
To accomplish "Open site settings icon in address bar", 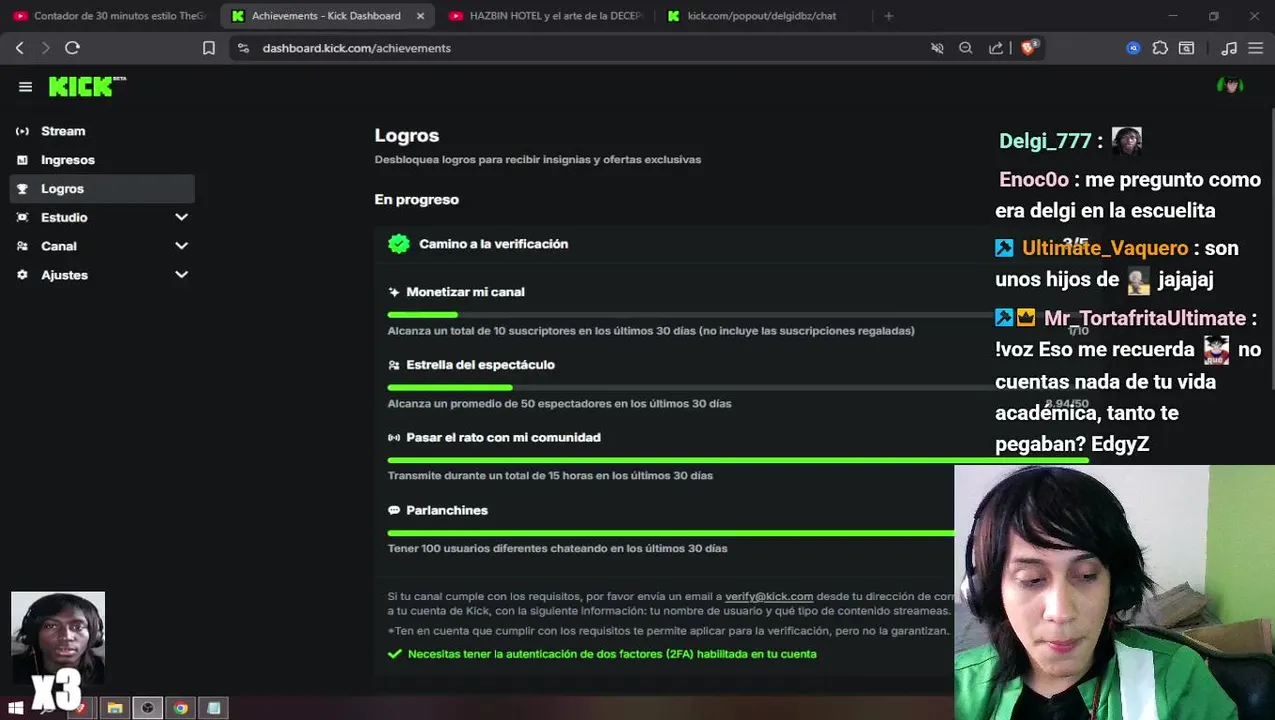I will [242, 48].
